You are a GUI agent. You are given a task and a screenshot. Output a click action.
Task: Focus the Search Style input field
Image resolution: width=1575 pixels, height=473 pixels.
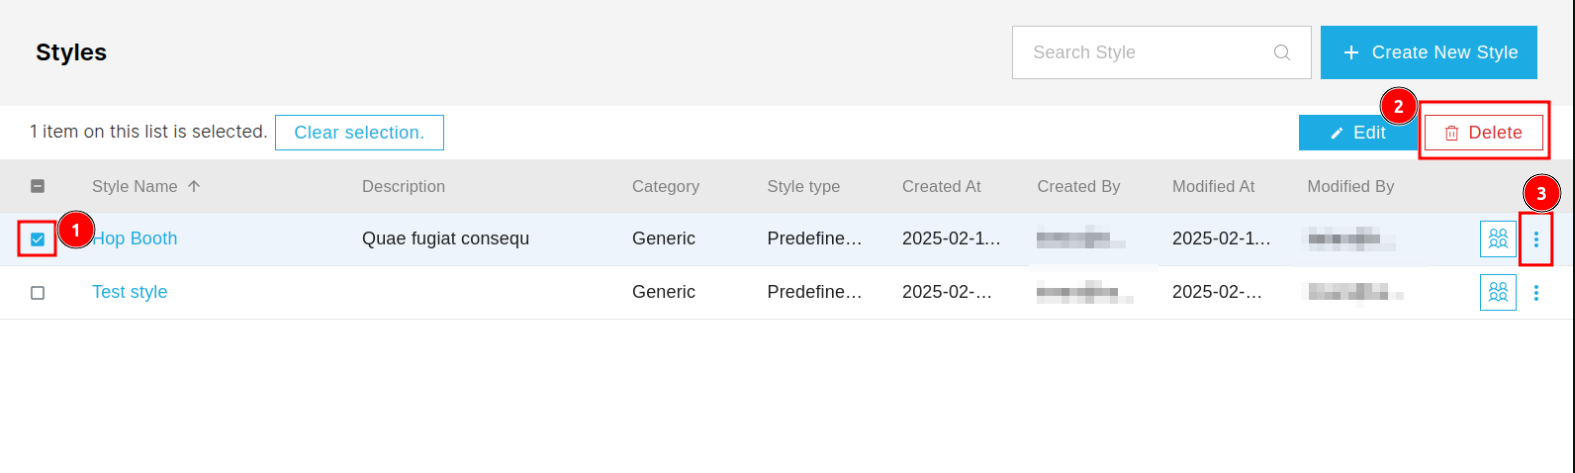click(1161, 52)
